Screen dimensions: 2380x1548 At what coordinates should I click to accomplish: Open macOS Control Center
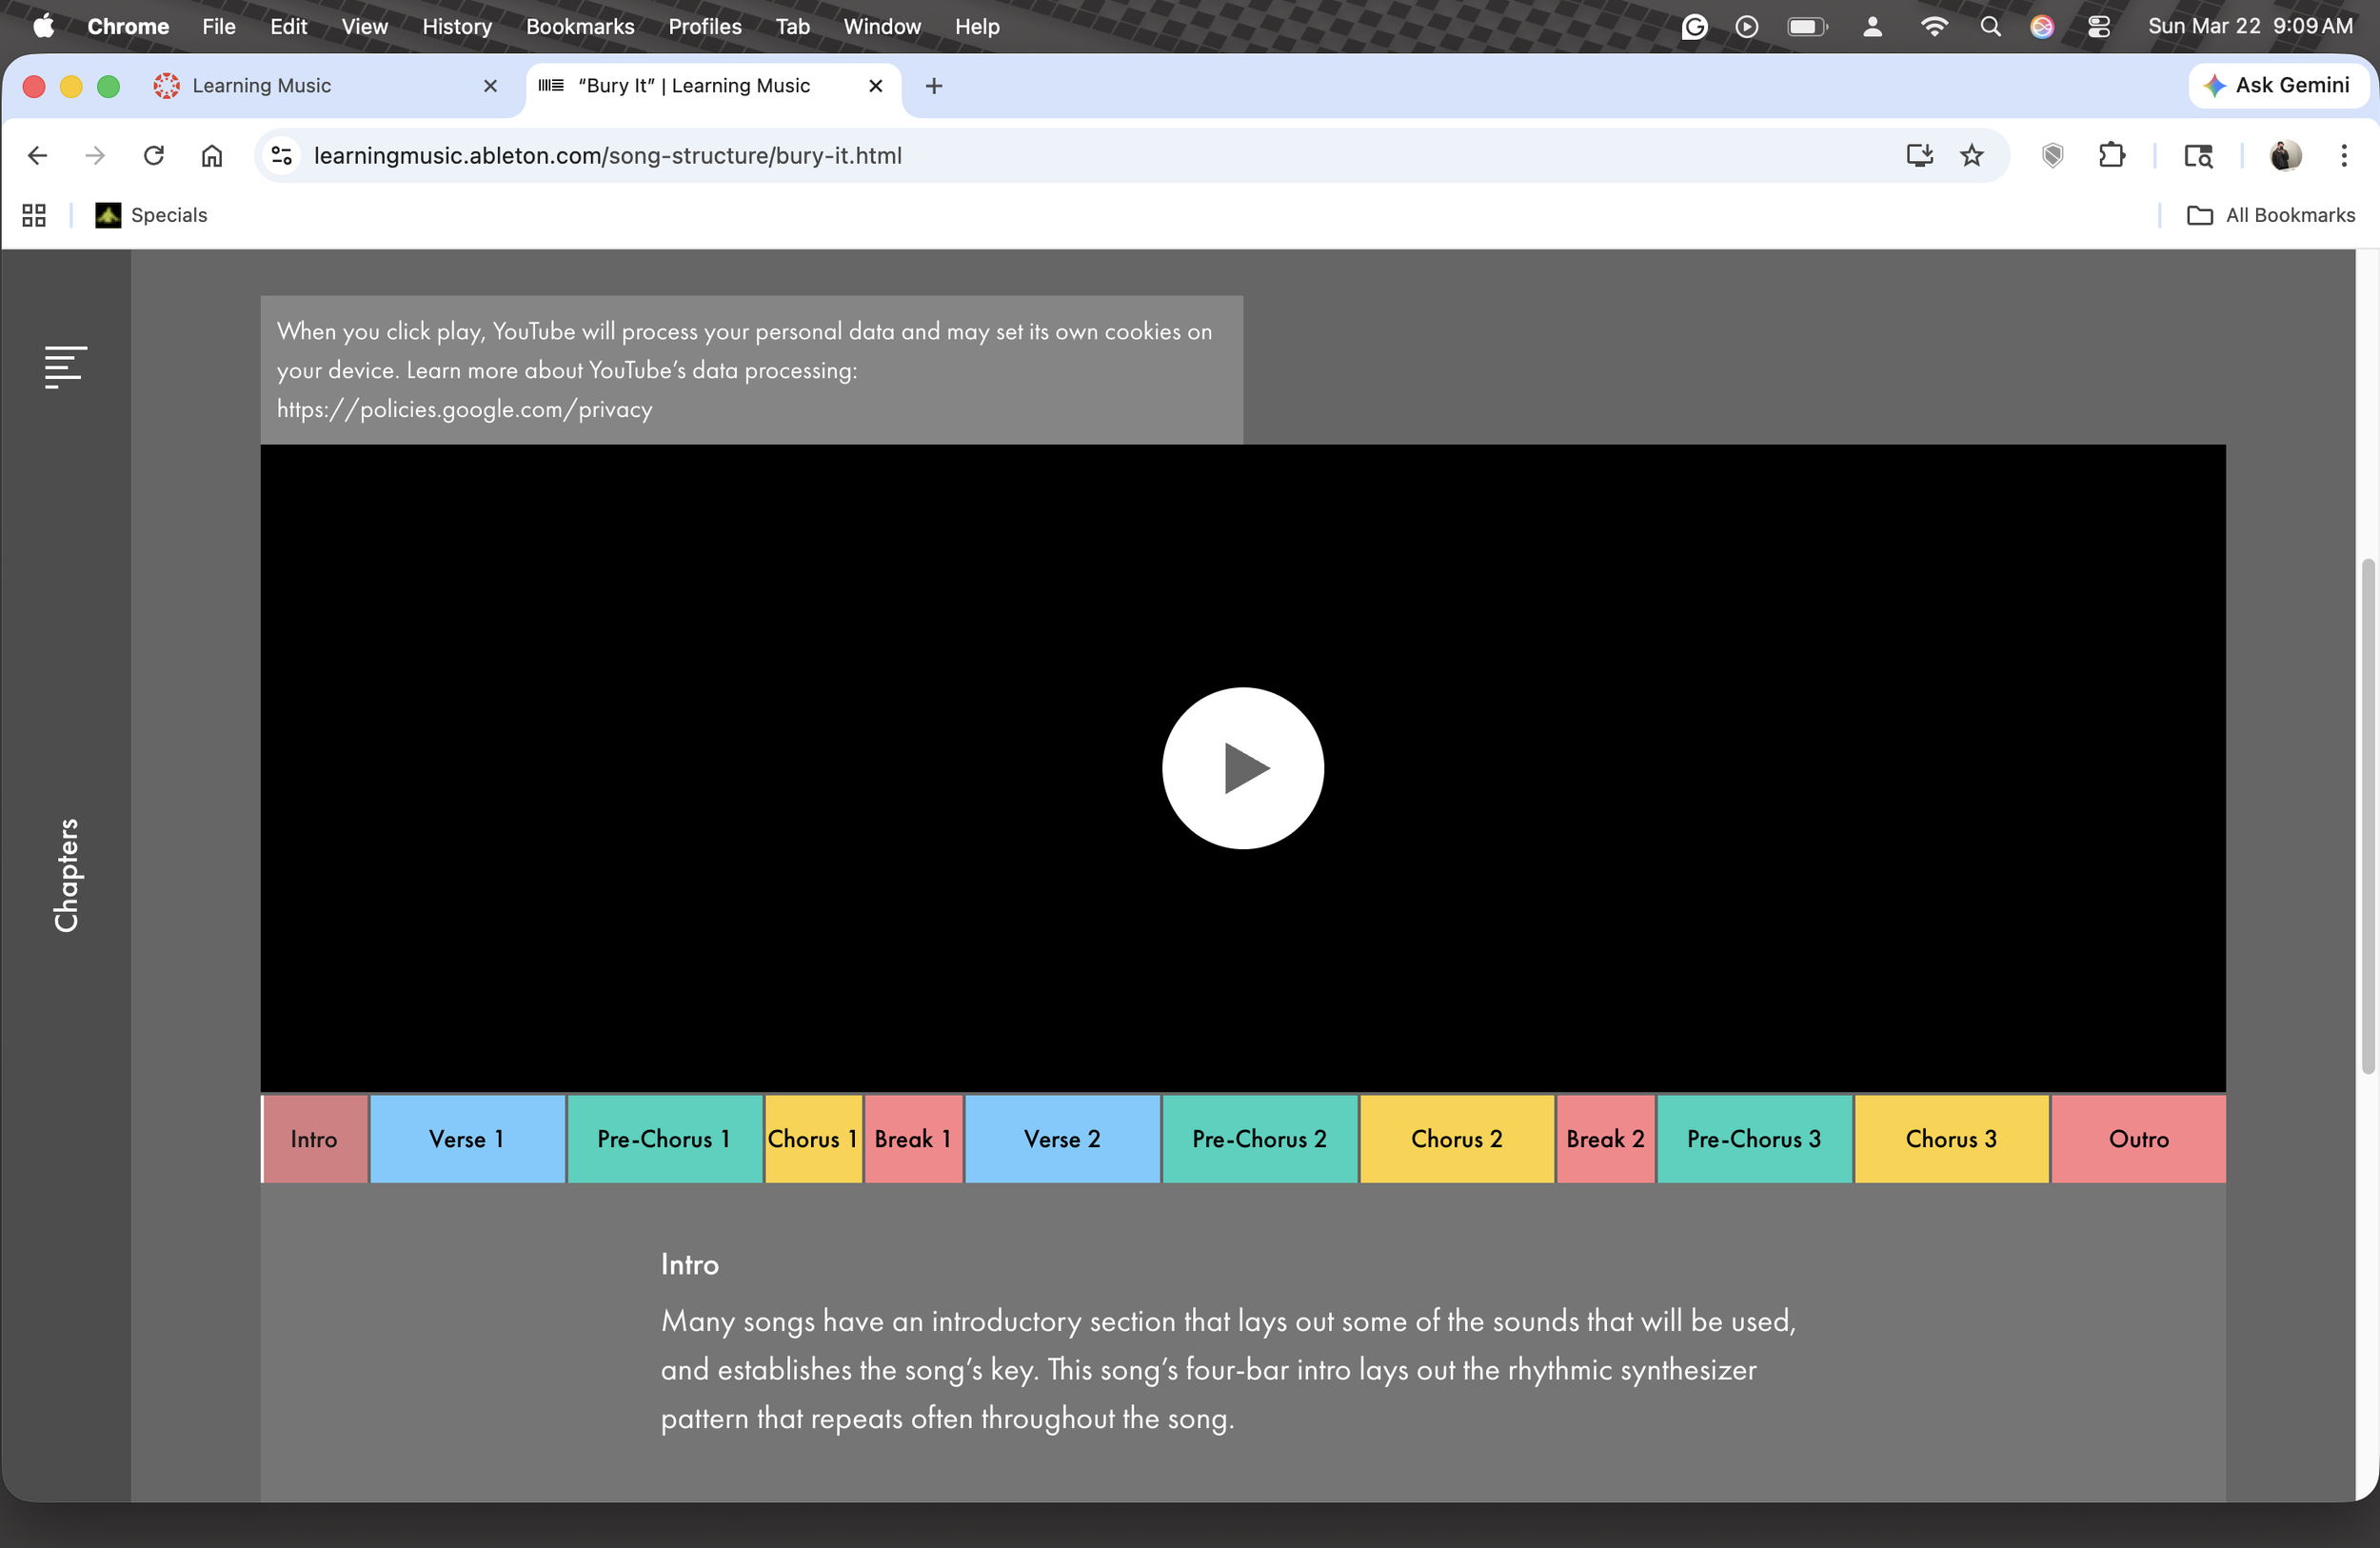(2098, 27)
